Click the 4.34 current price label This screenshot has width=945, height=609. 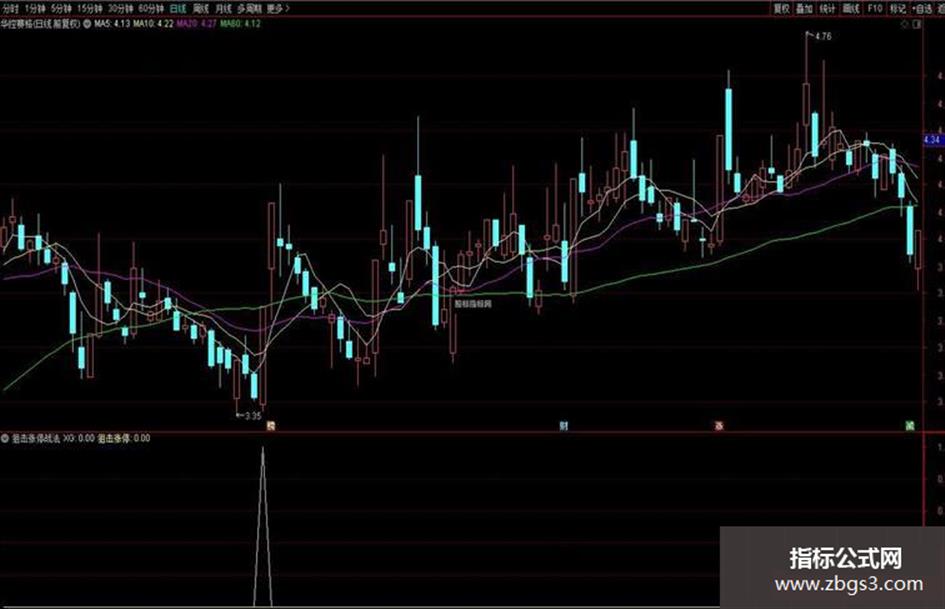click(932, 139)
